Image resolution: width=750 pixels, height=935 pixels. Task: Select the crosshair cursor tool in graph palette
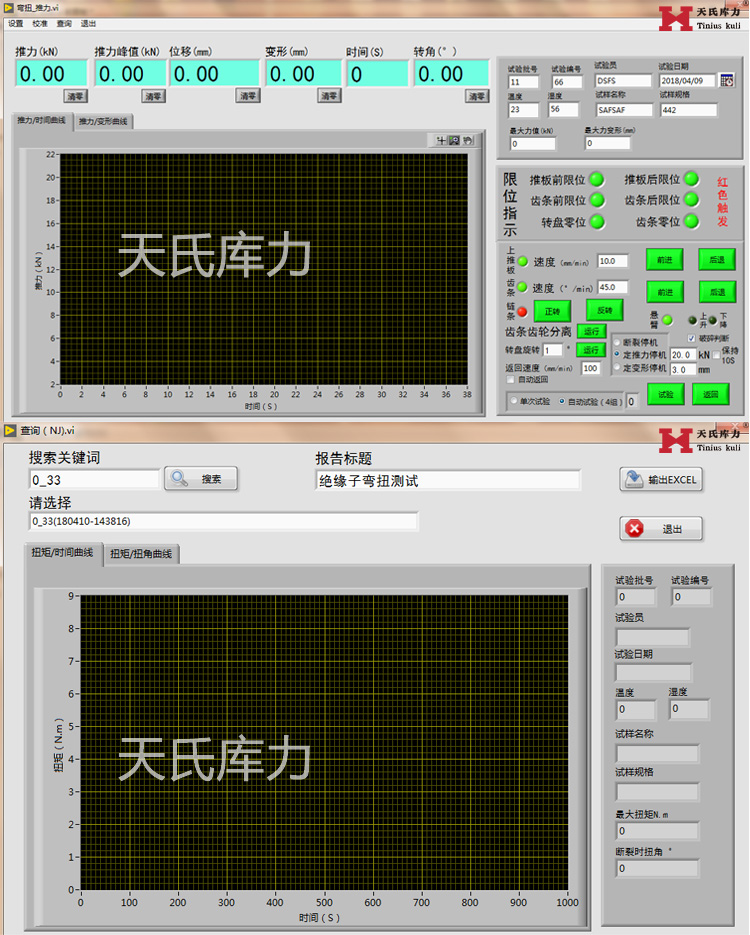point(441,140)
